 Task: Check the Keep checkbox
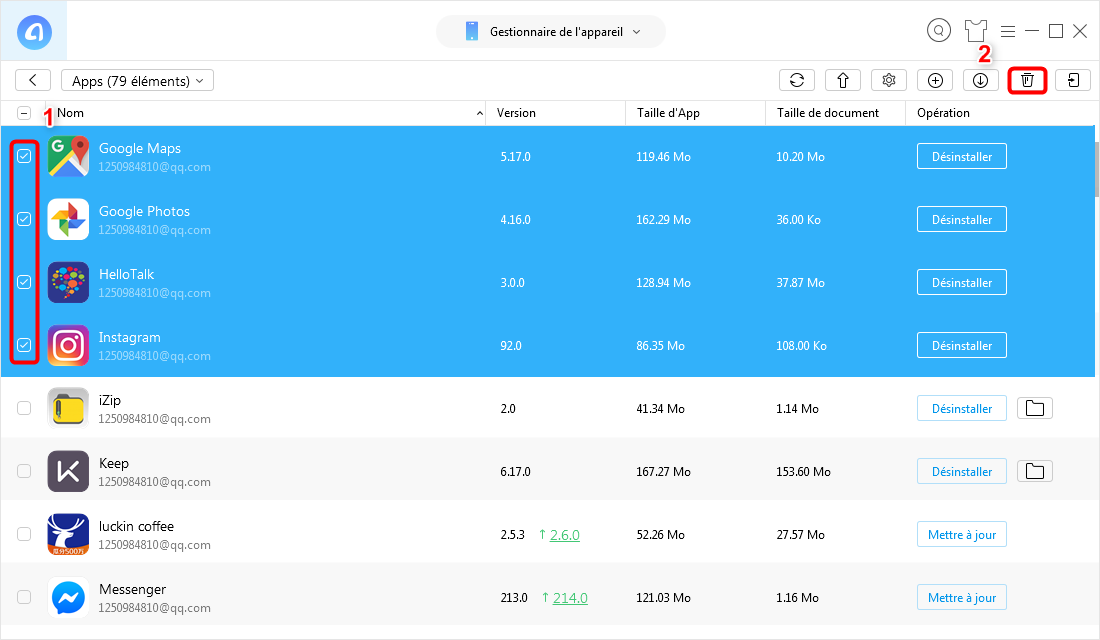pos(24,471)
